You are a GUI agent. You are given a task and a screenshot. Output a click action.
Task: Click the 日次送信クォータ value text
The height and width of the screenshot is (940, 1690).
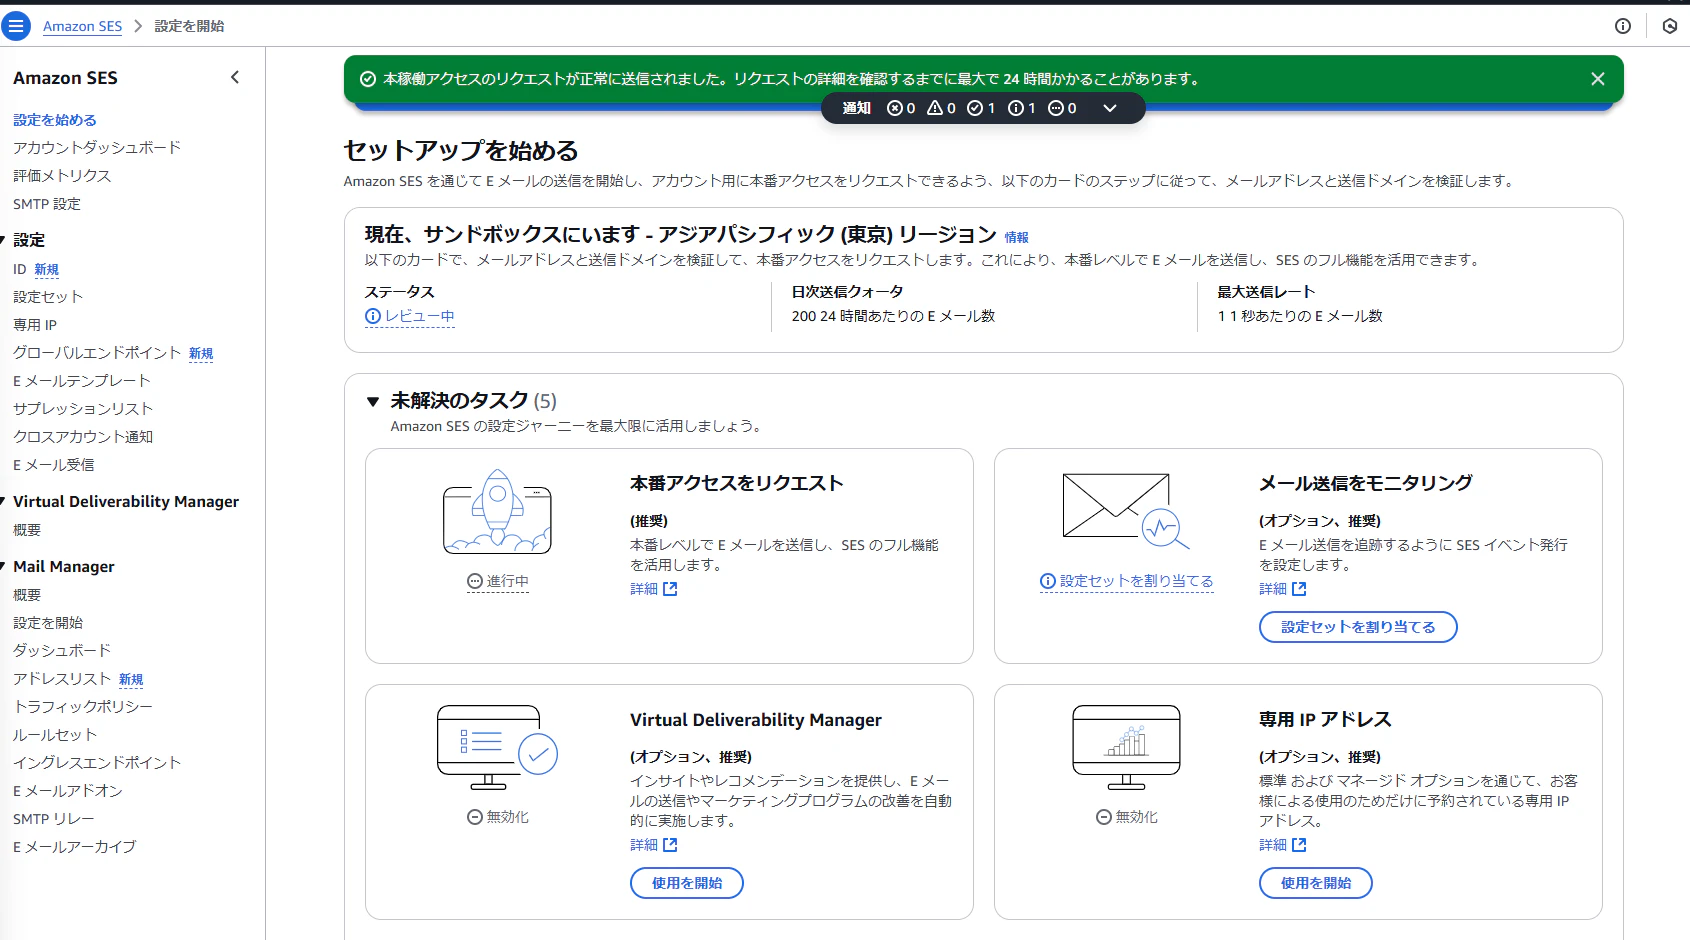[893, 316]
